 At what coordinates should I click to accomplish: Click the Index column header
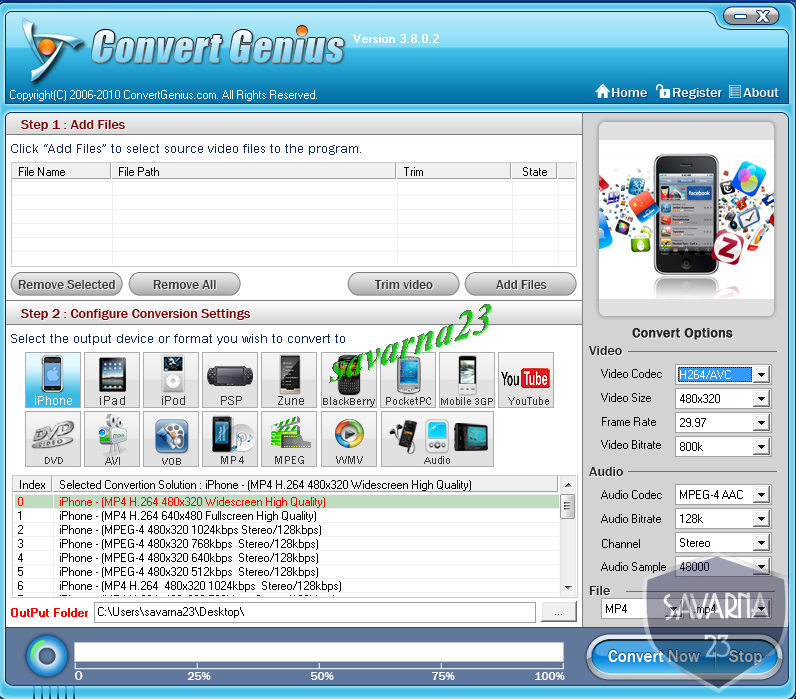tap(32, 485)
